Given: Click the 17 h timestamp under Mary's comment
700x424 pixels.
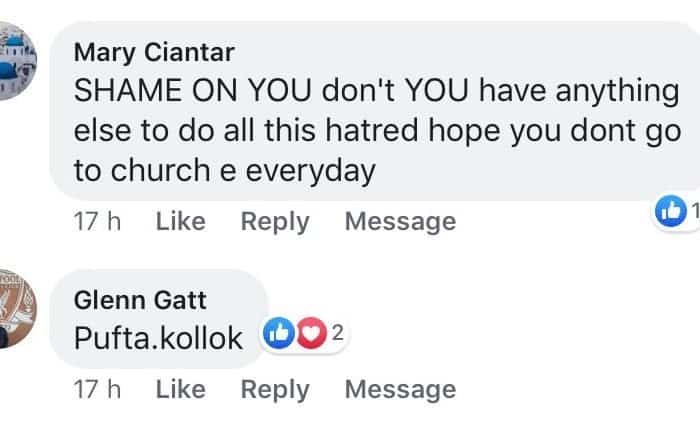Looking at the screenshot, I should [x=98, y=221].
